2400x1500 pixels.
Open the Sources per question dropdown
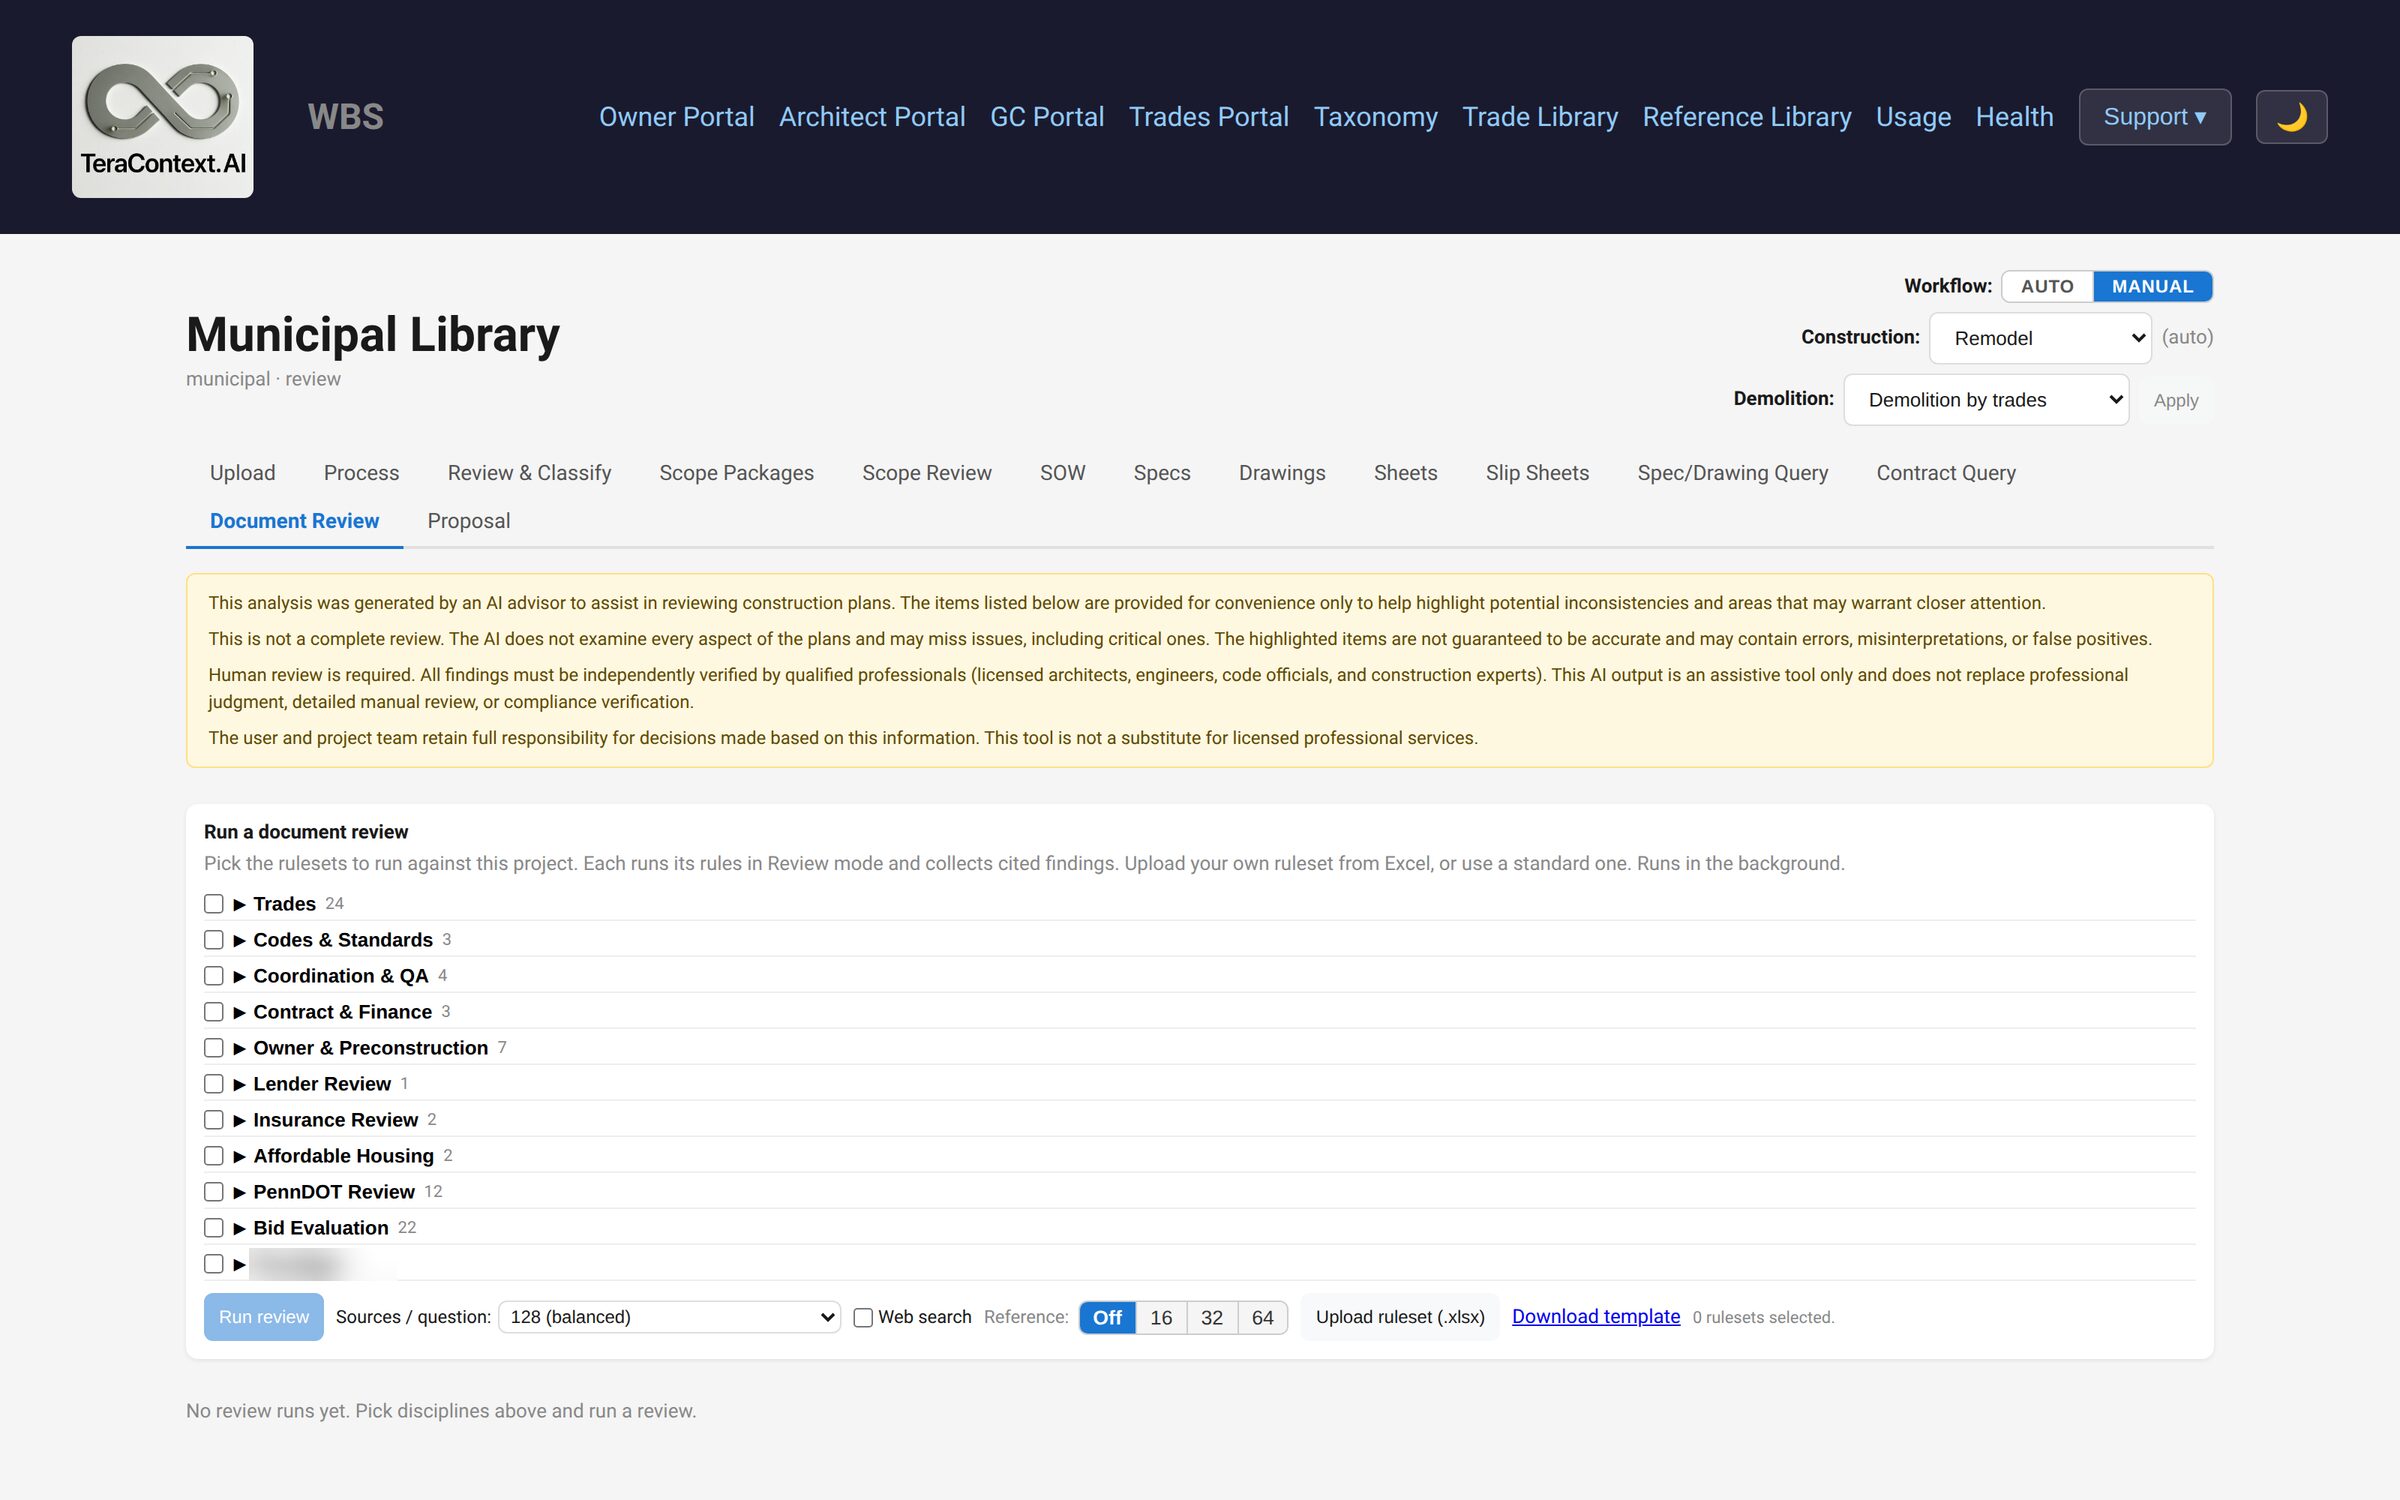(669, 1317)
